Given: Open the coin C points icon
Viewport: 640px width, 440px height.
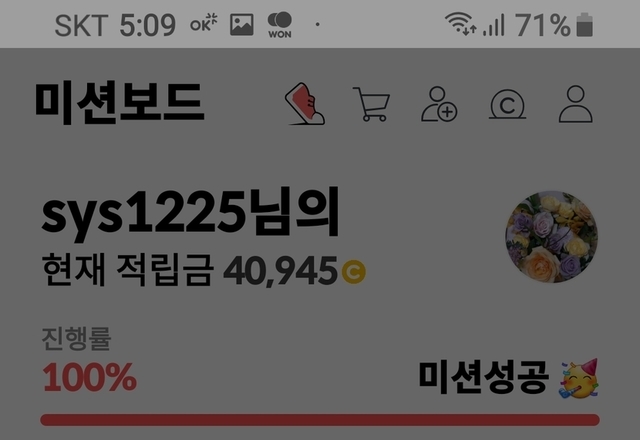Looking at the screenshot, I should tap(507, 105).
